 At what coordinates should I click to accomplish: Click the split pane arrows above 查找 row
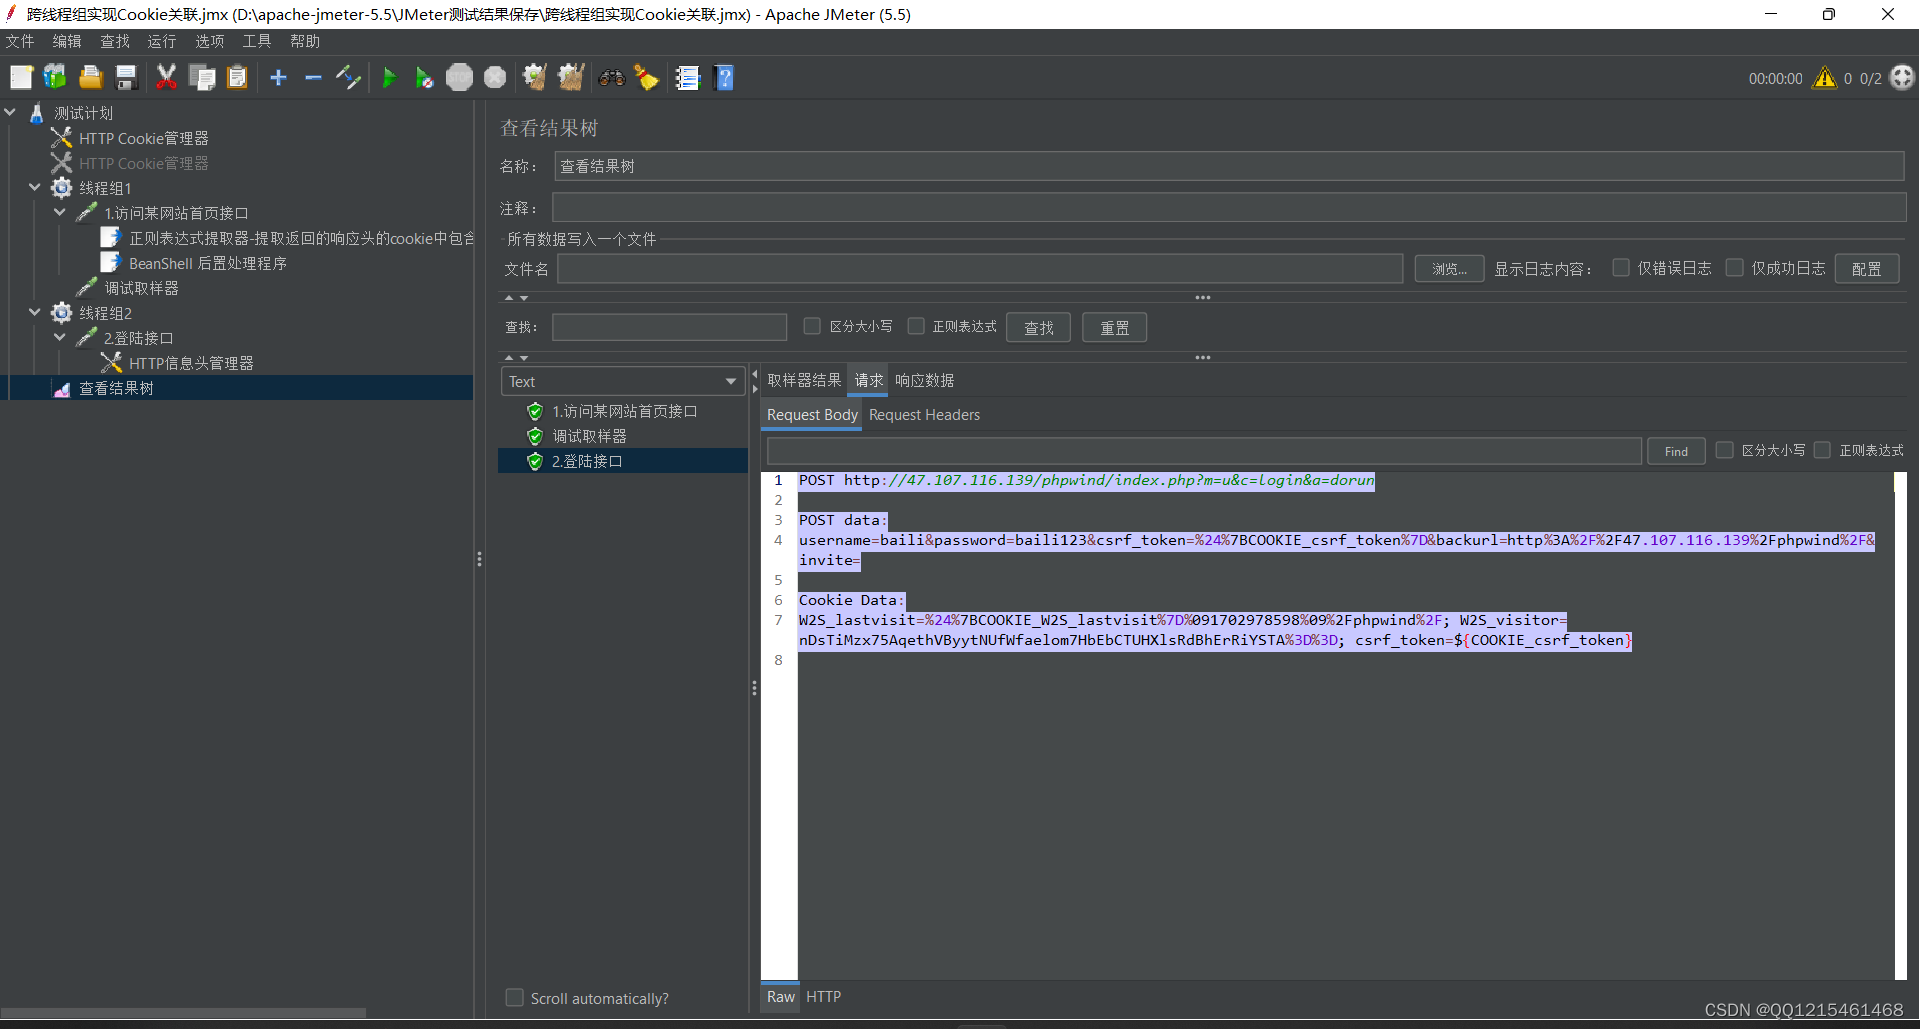click(516, 298)
